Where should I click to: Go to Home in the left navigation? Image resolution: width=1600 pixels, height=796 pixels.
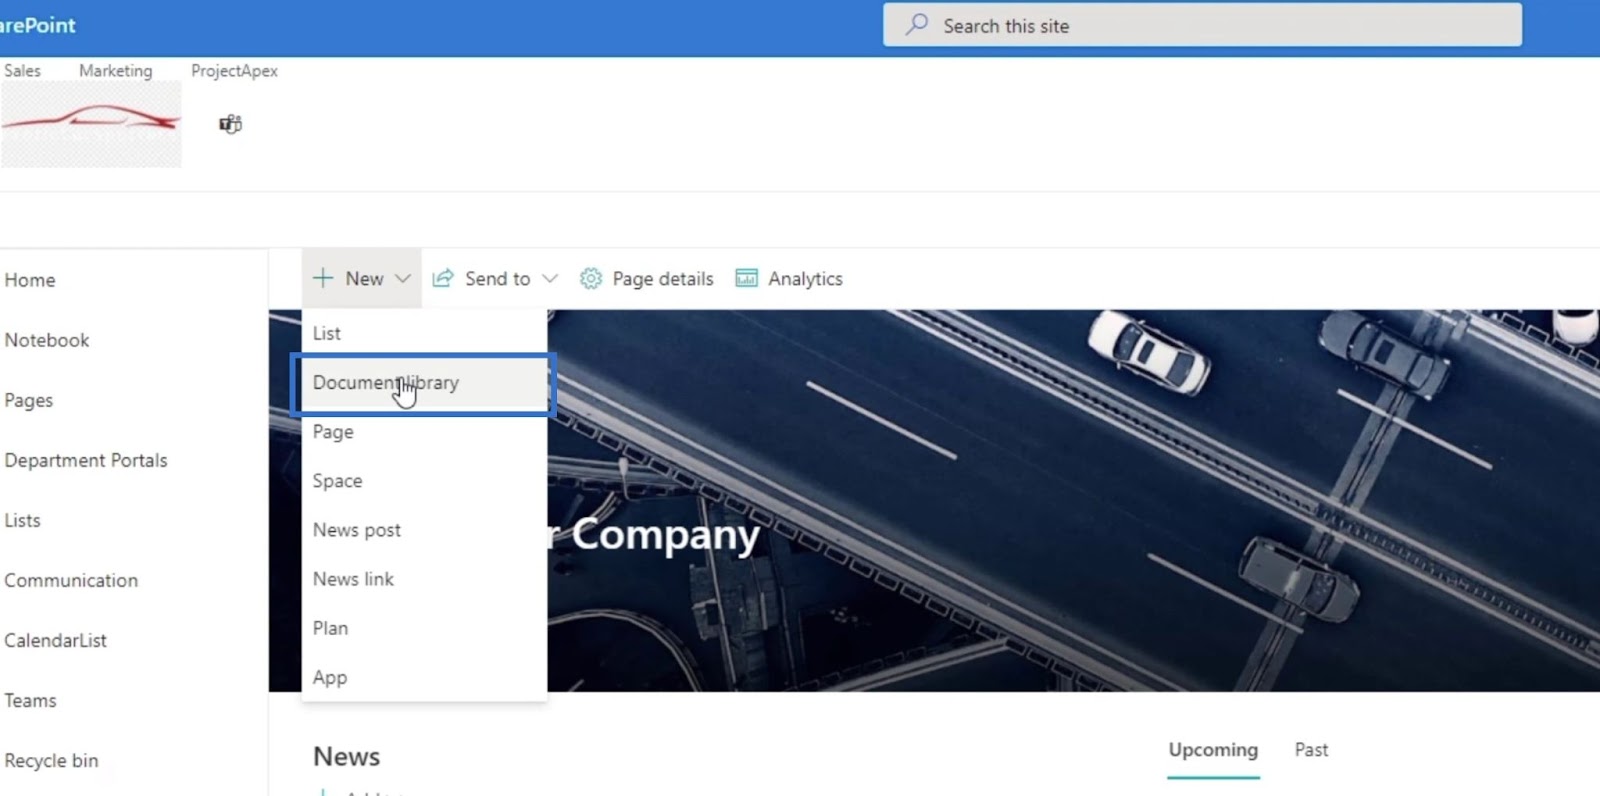tap(29, 280)
